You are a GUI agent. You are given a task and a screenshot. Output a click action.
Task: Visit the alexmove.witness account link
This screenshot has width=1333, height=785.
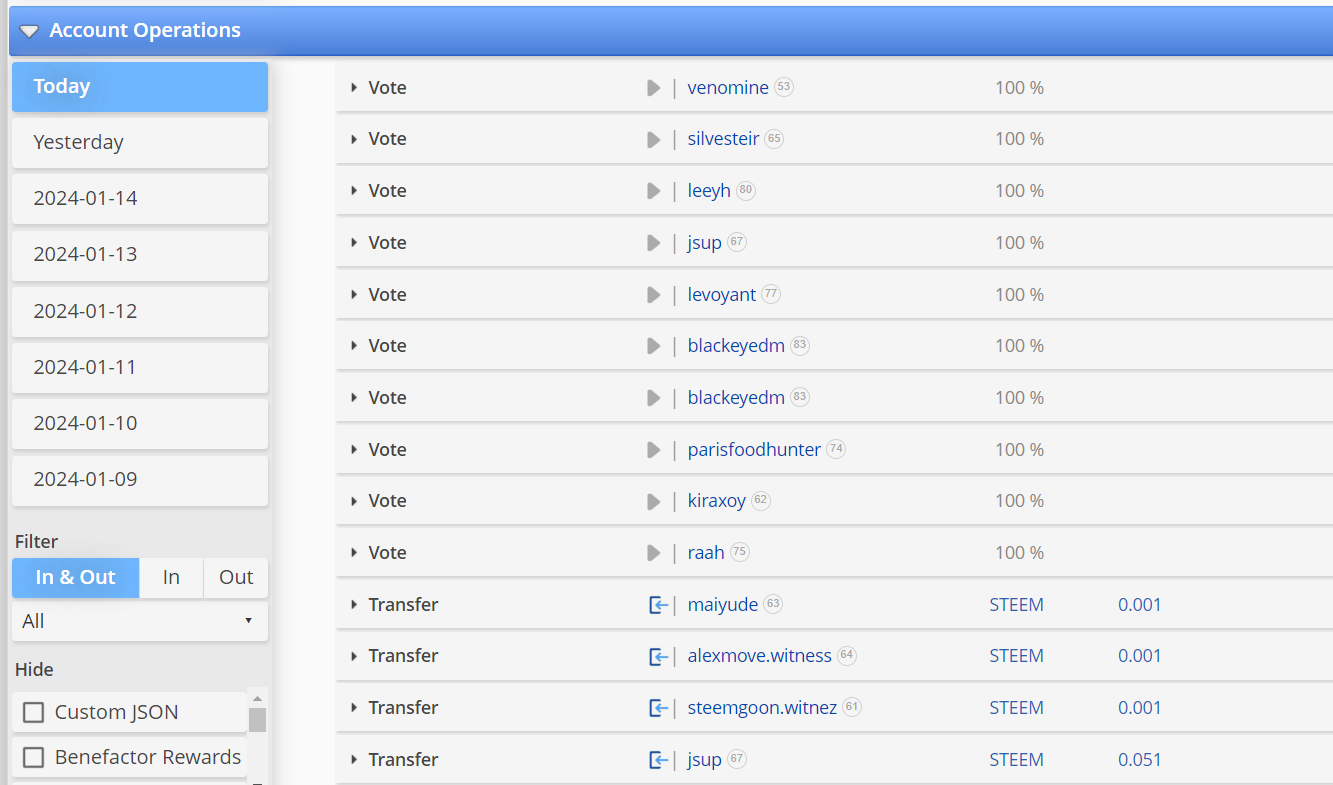[760, 656]
